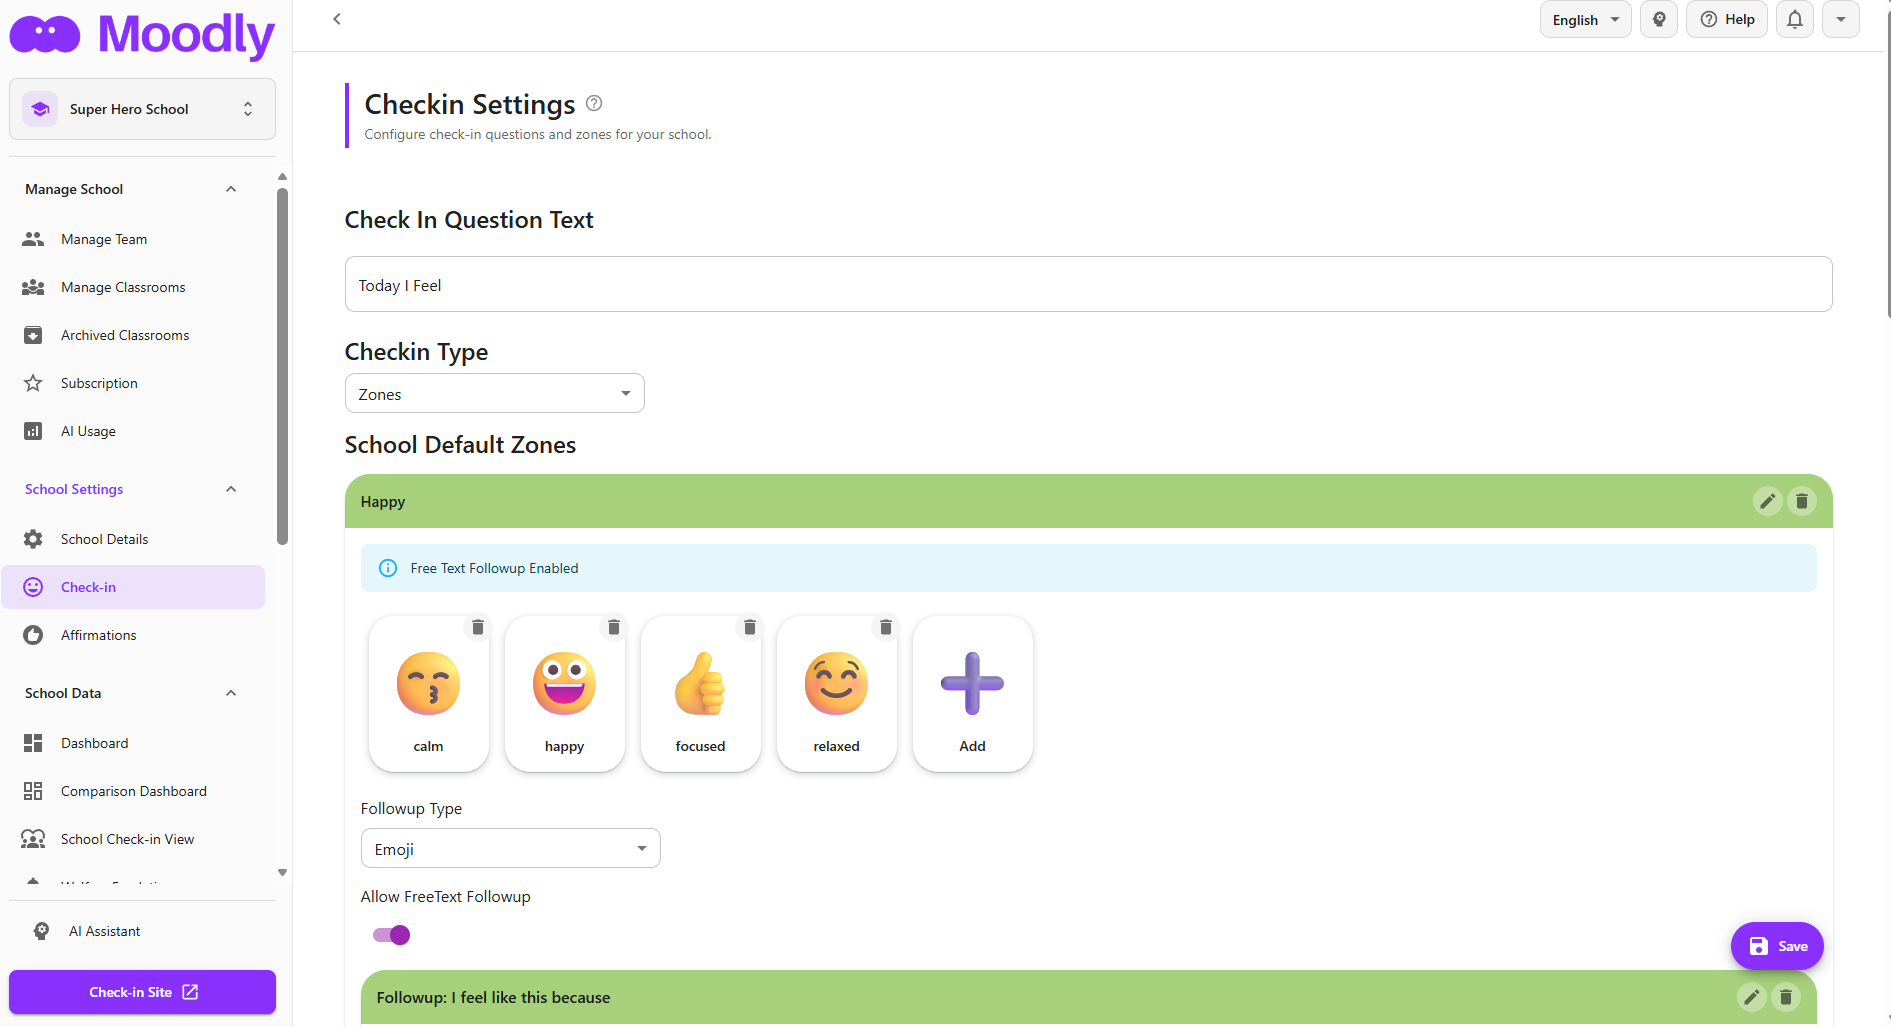Viewport: 1891px width, 1027px height.
Task: Click the Save button
Action: (x=1777, y=946)
